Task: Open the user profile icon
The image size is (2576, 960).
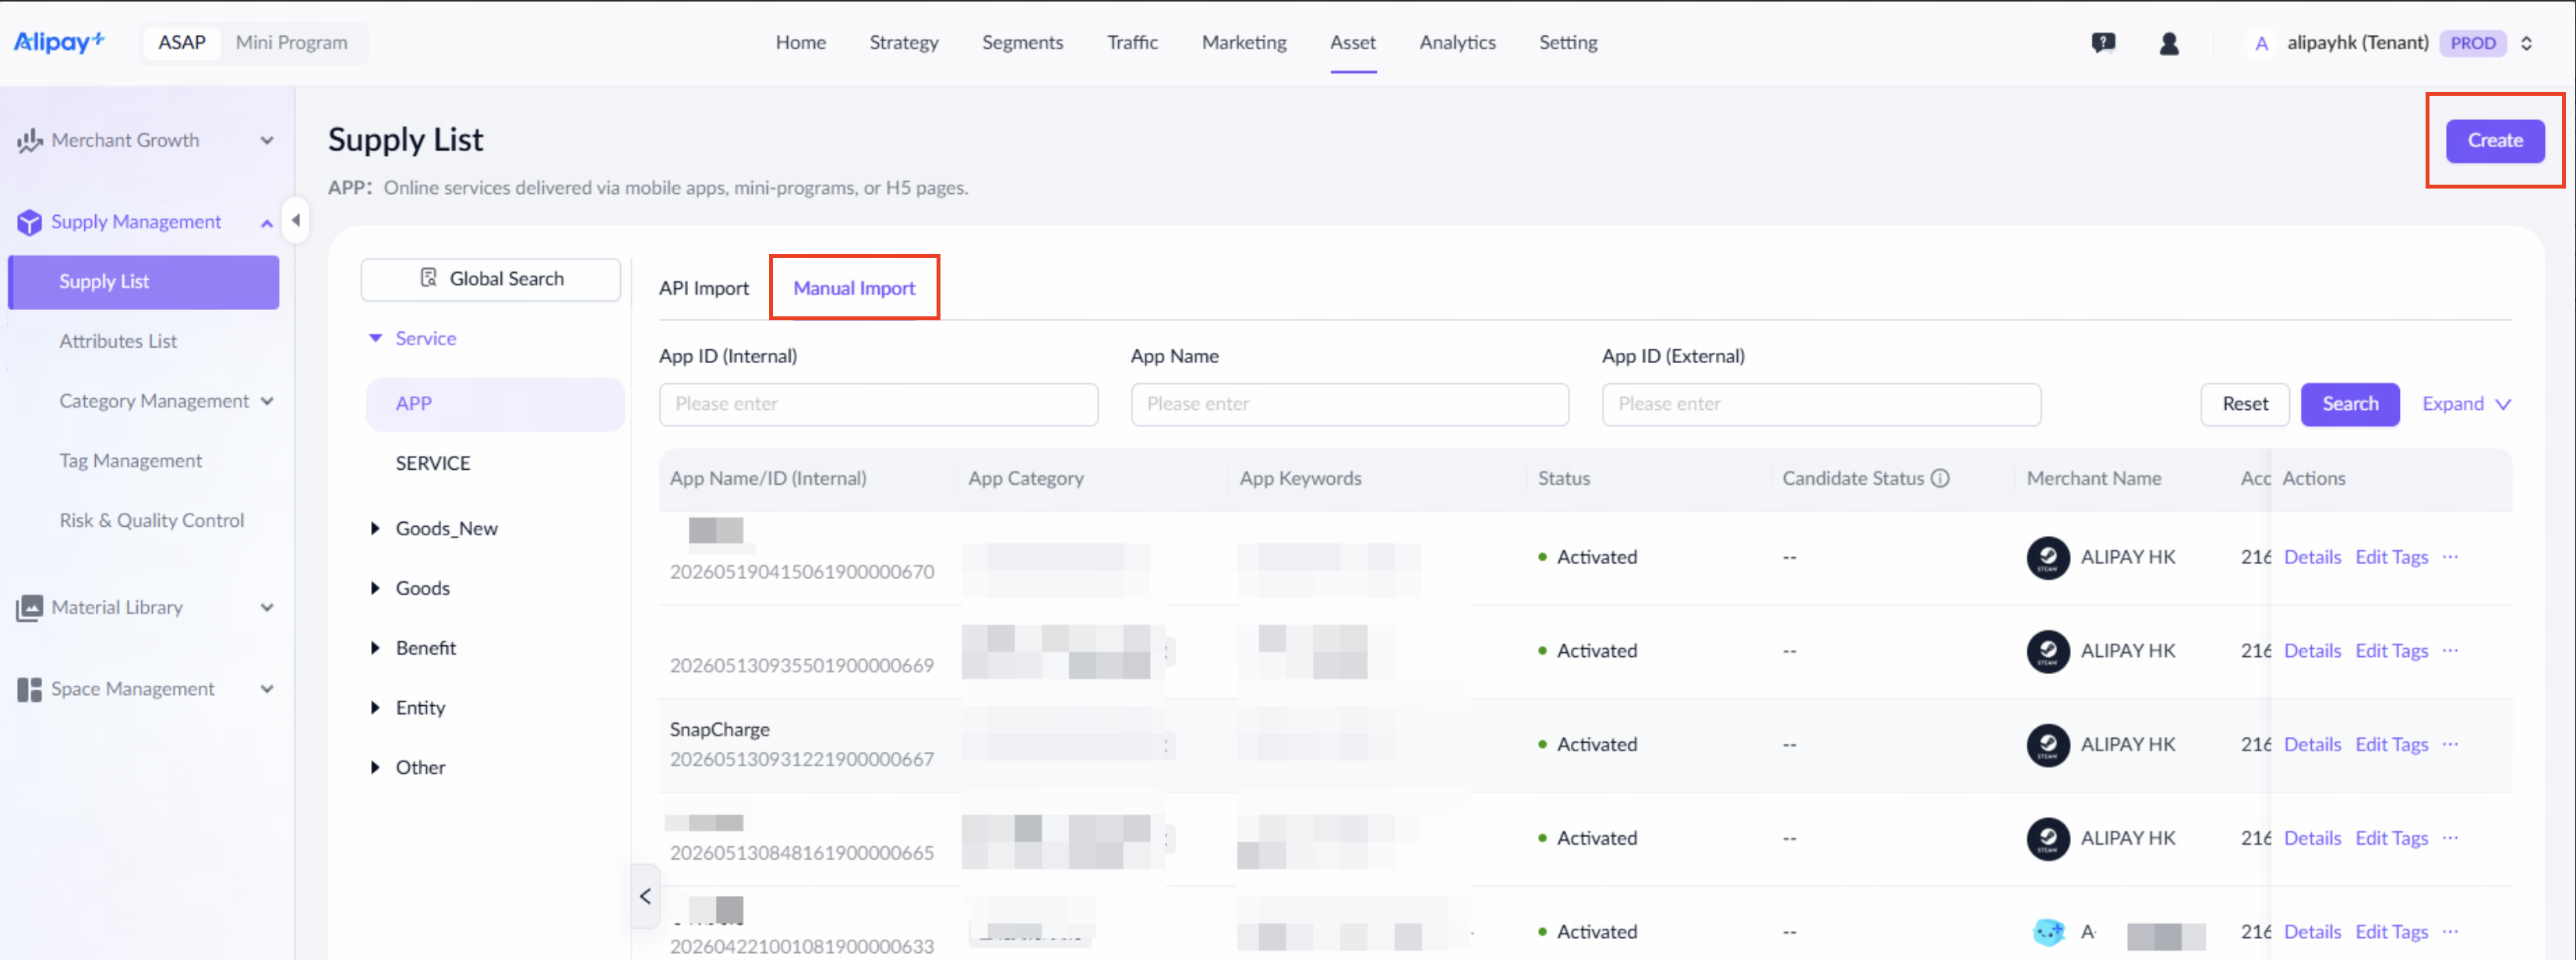Action: 2168,43
